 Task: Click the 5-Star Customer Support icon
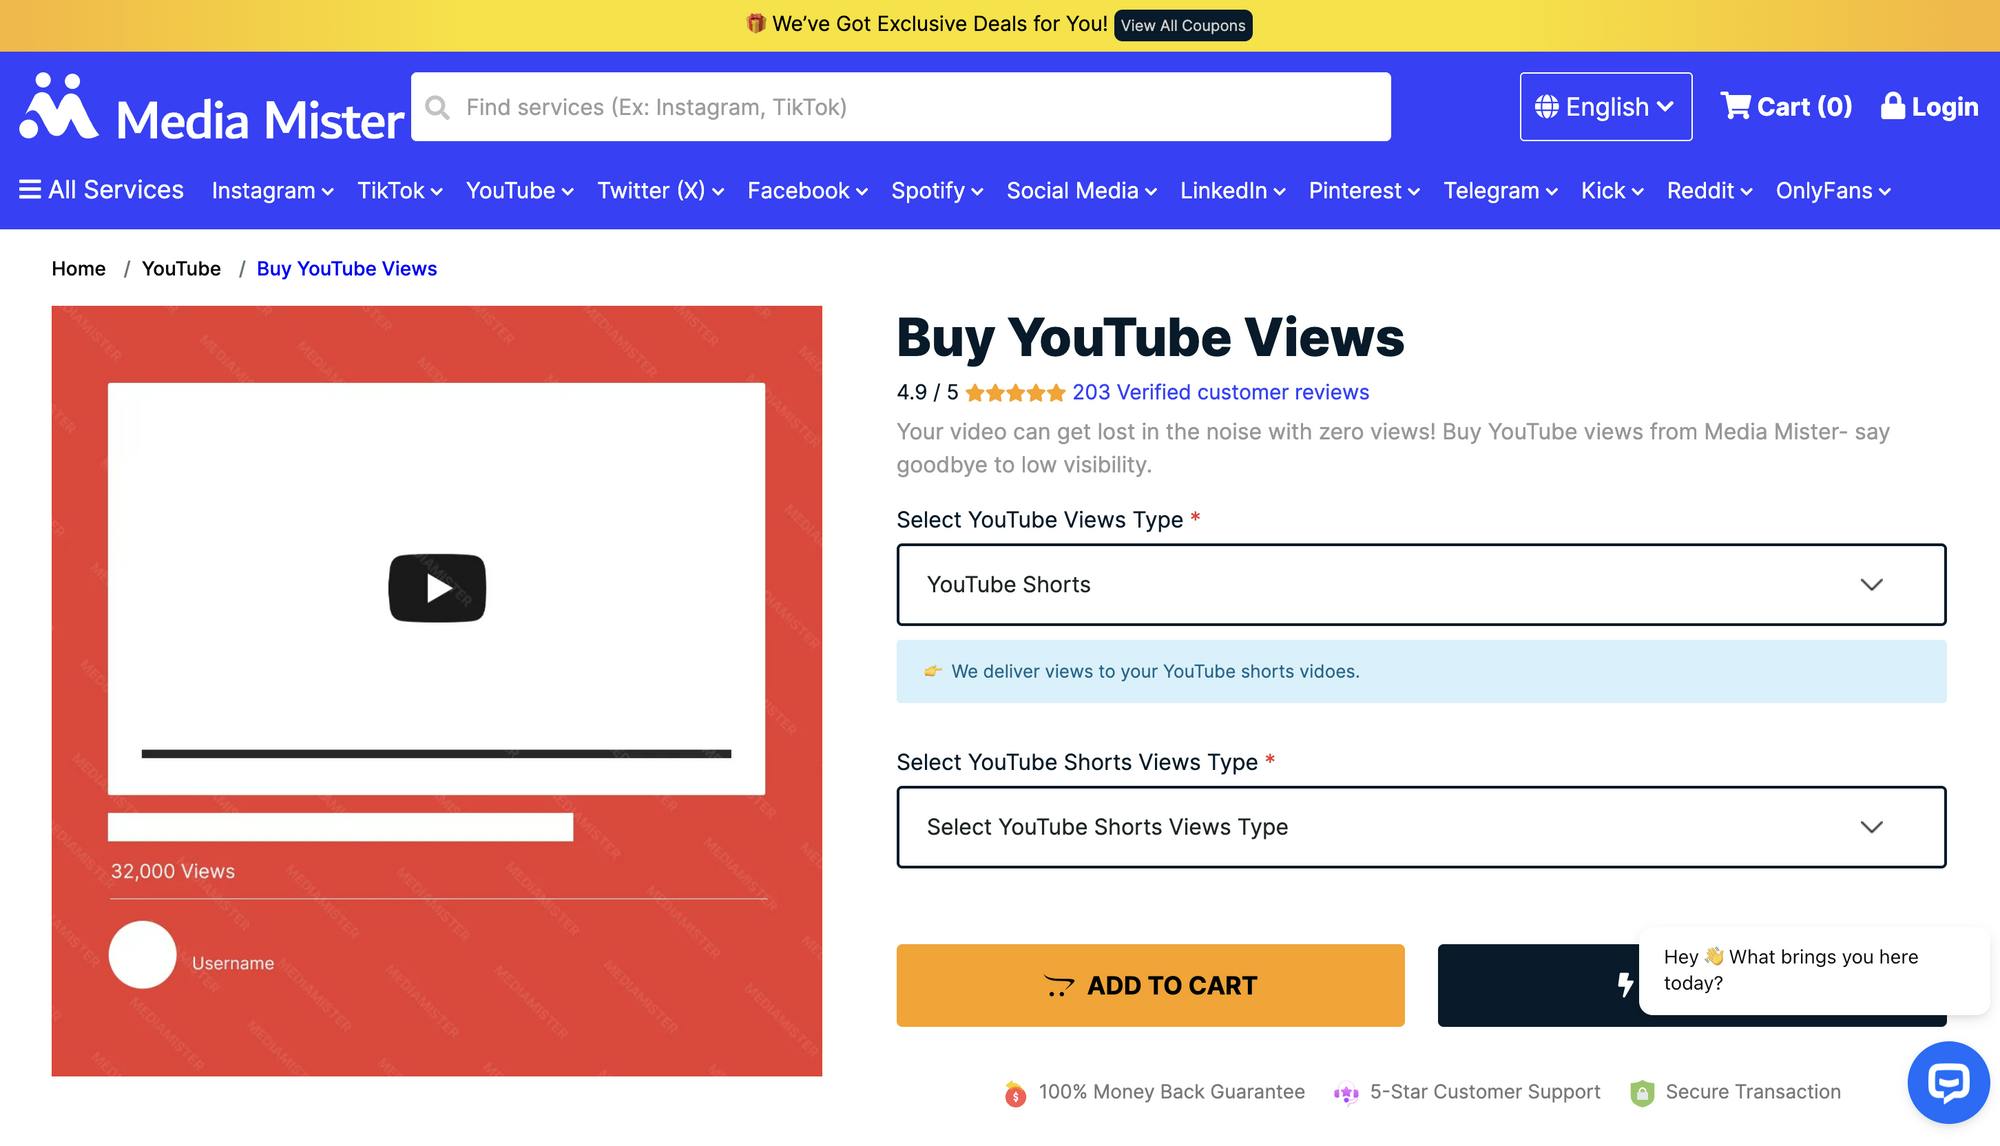[1347, 1092]
